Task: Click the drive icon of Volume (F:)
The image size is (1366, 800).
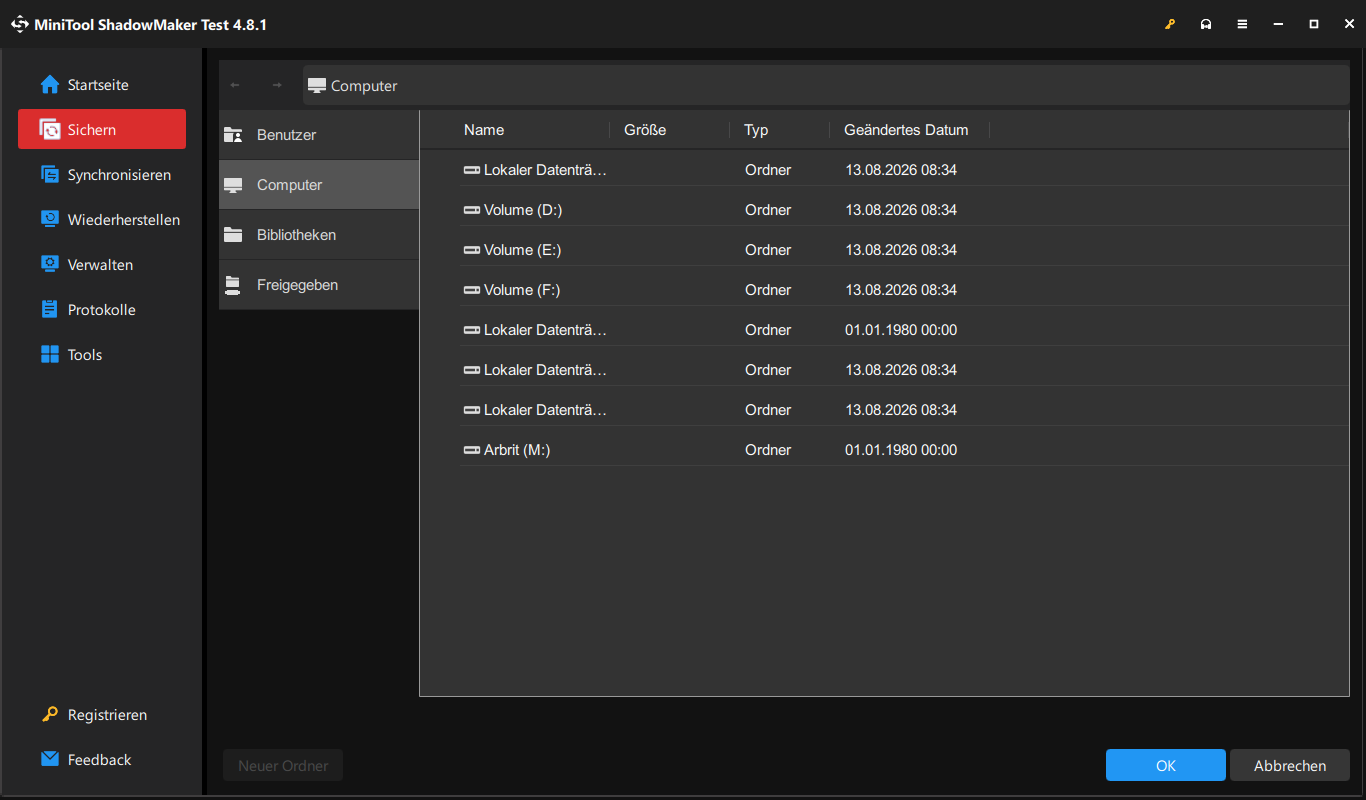Action: [x=472, y=290]
